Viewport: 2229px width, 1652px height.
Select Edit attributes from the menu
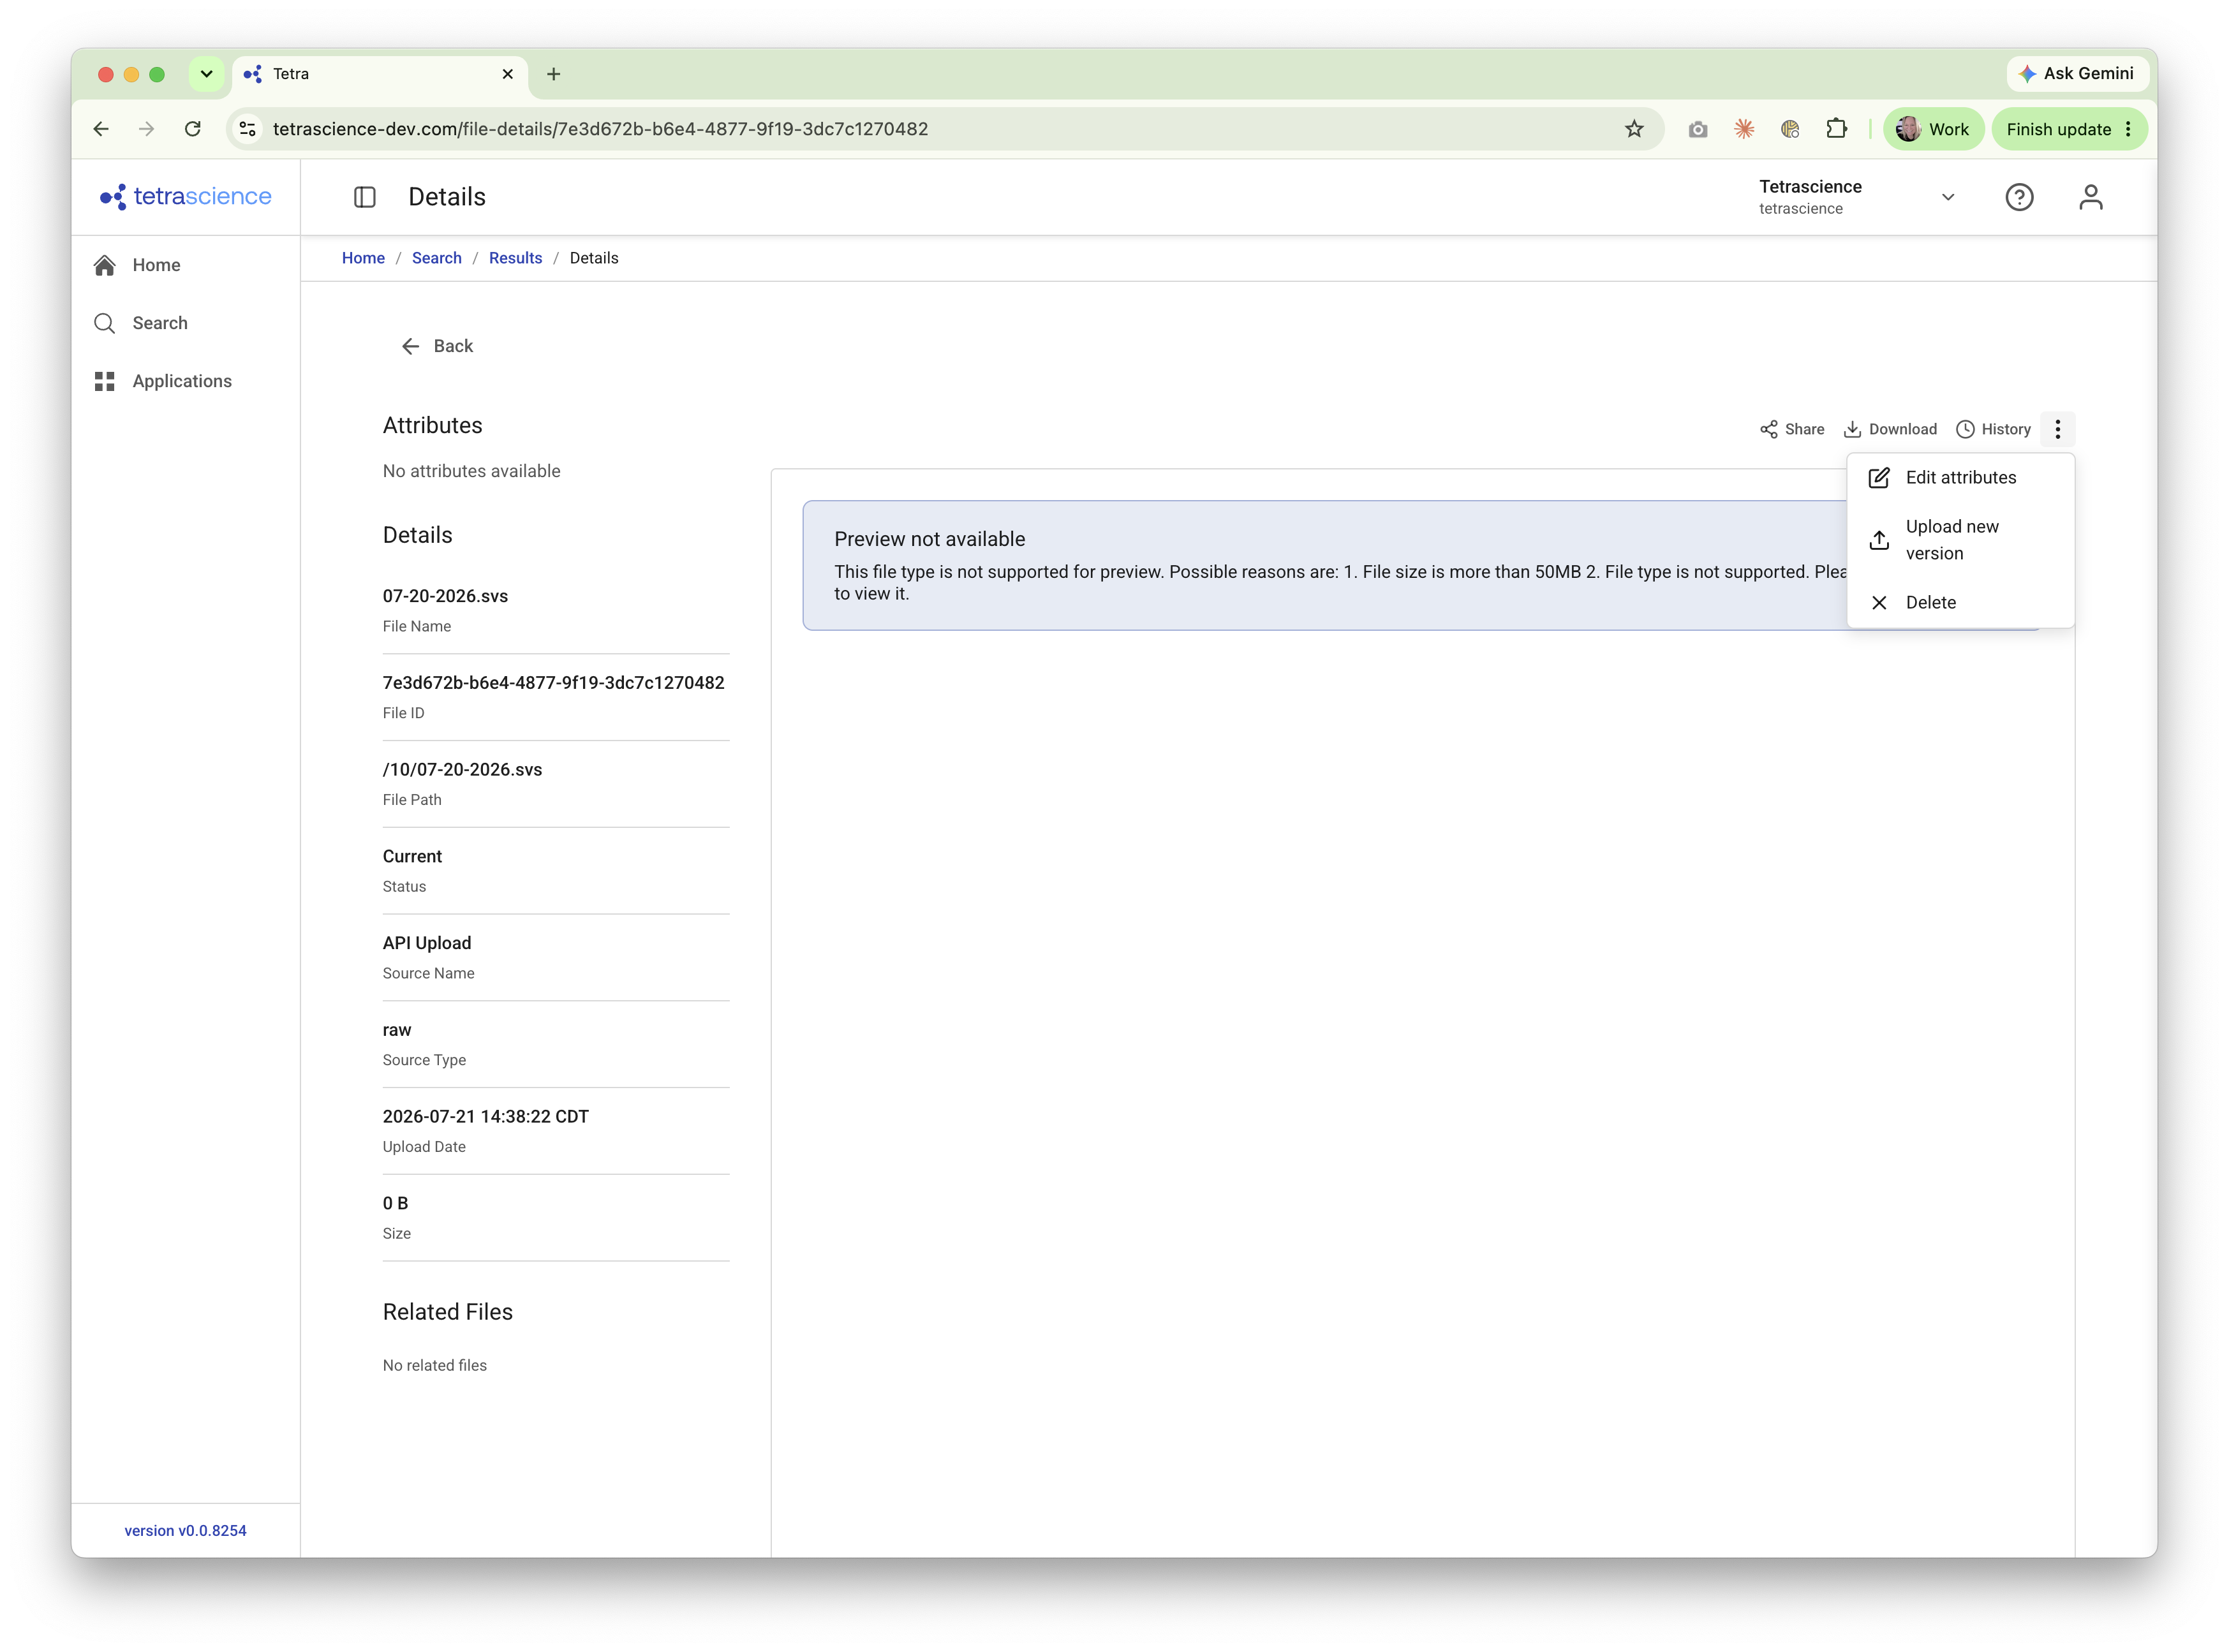(x=1960, y=478)
